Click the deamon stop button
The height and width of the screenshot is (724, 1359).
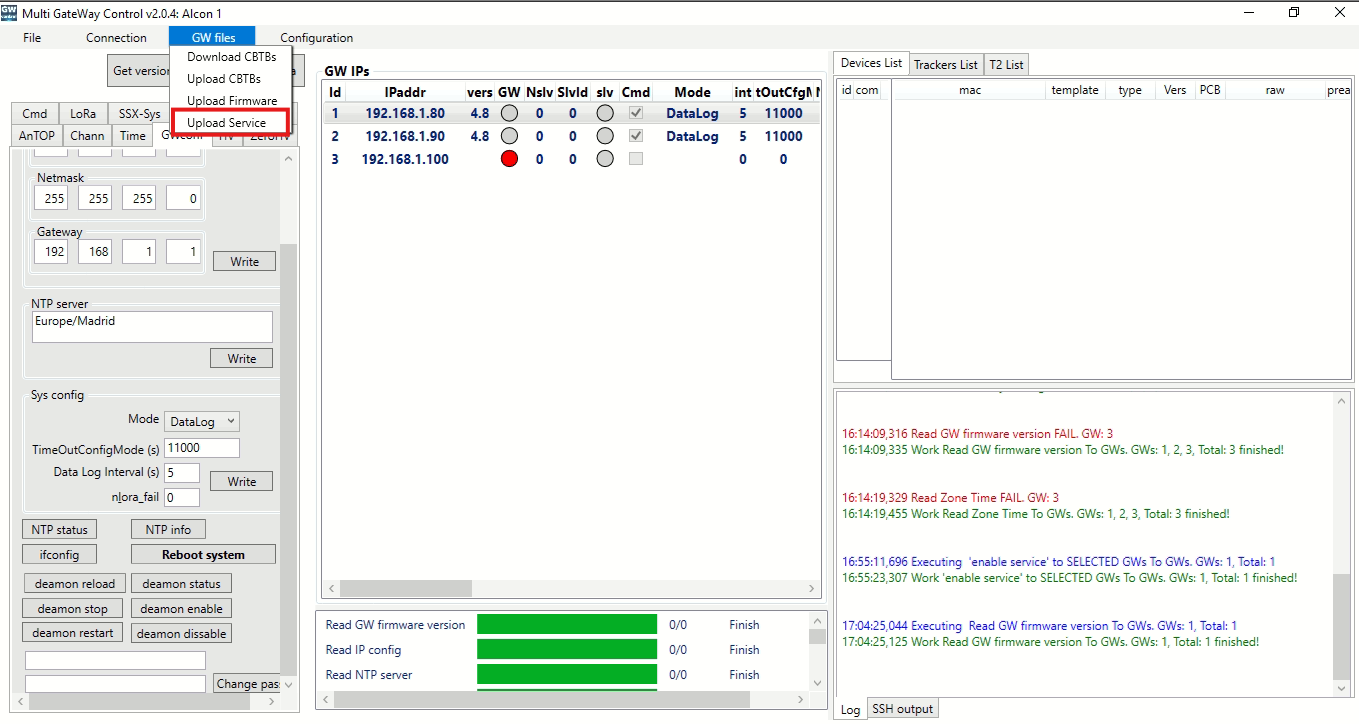(x=73, y=609)
